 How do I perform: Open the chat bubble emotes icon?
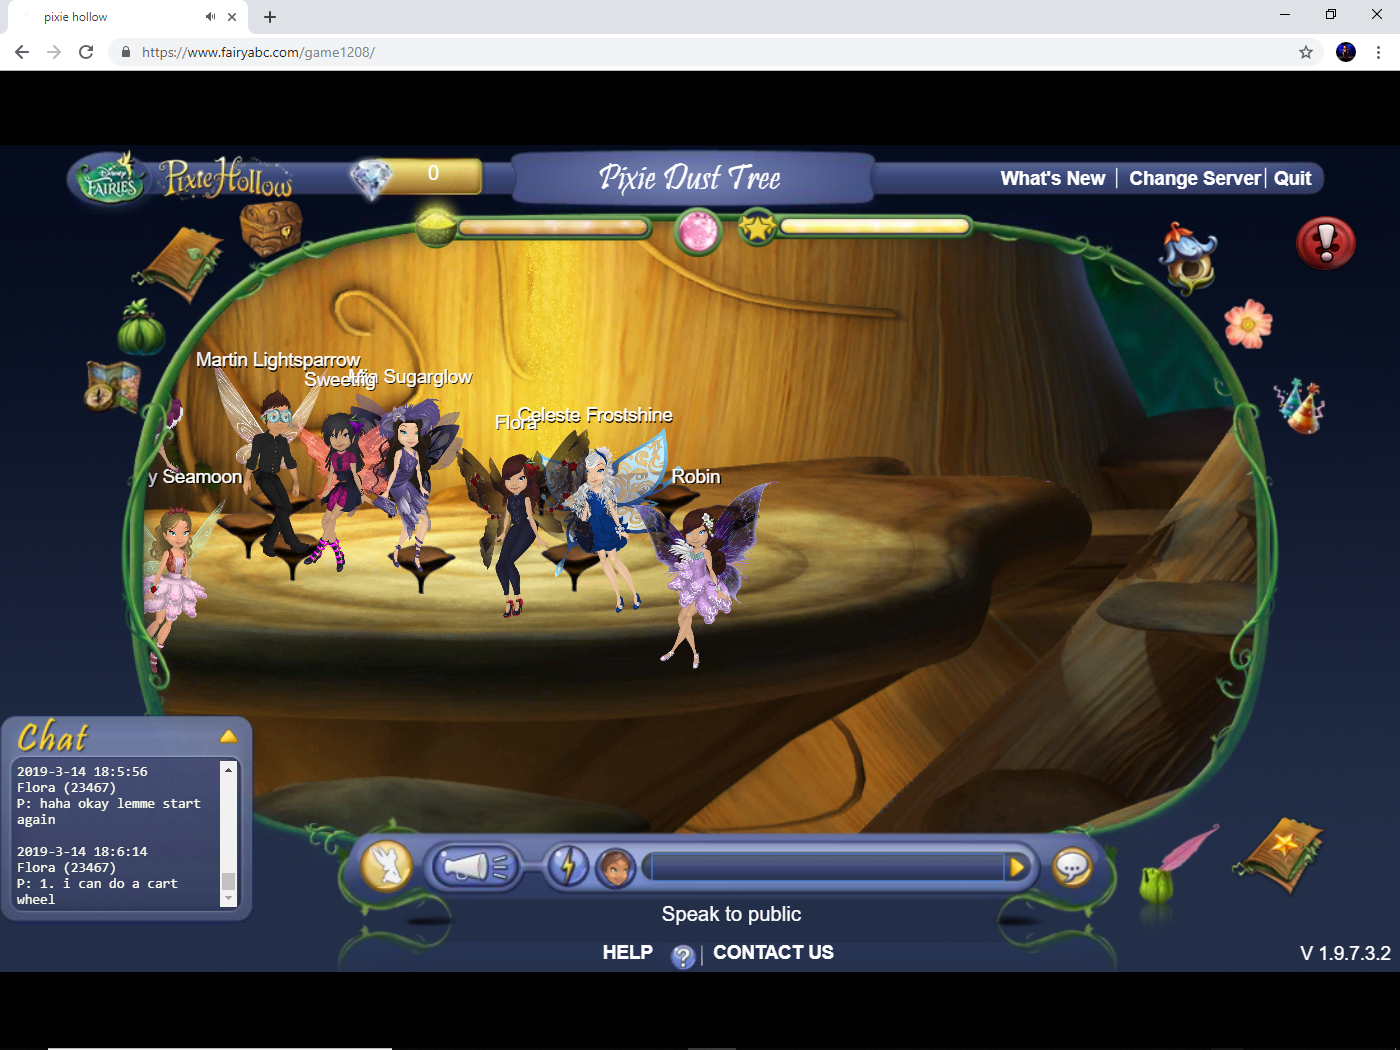(1072, 867)
